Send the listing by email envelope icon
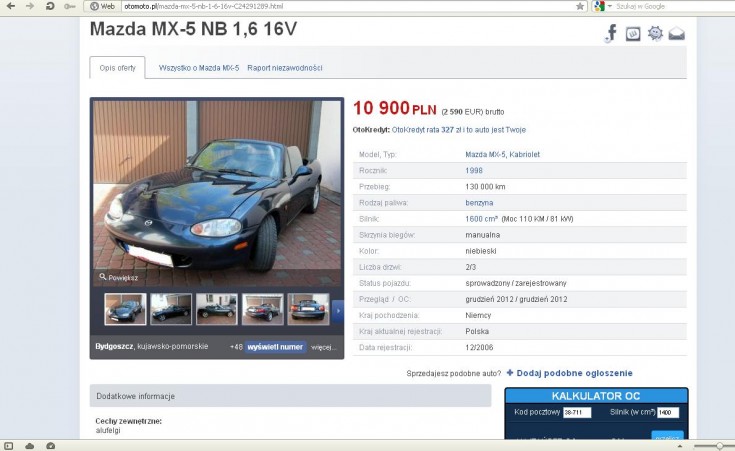735x451 pixels. [676, 34]
